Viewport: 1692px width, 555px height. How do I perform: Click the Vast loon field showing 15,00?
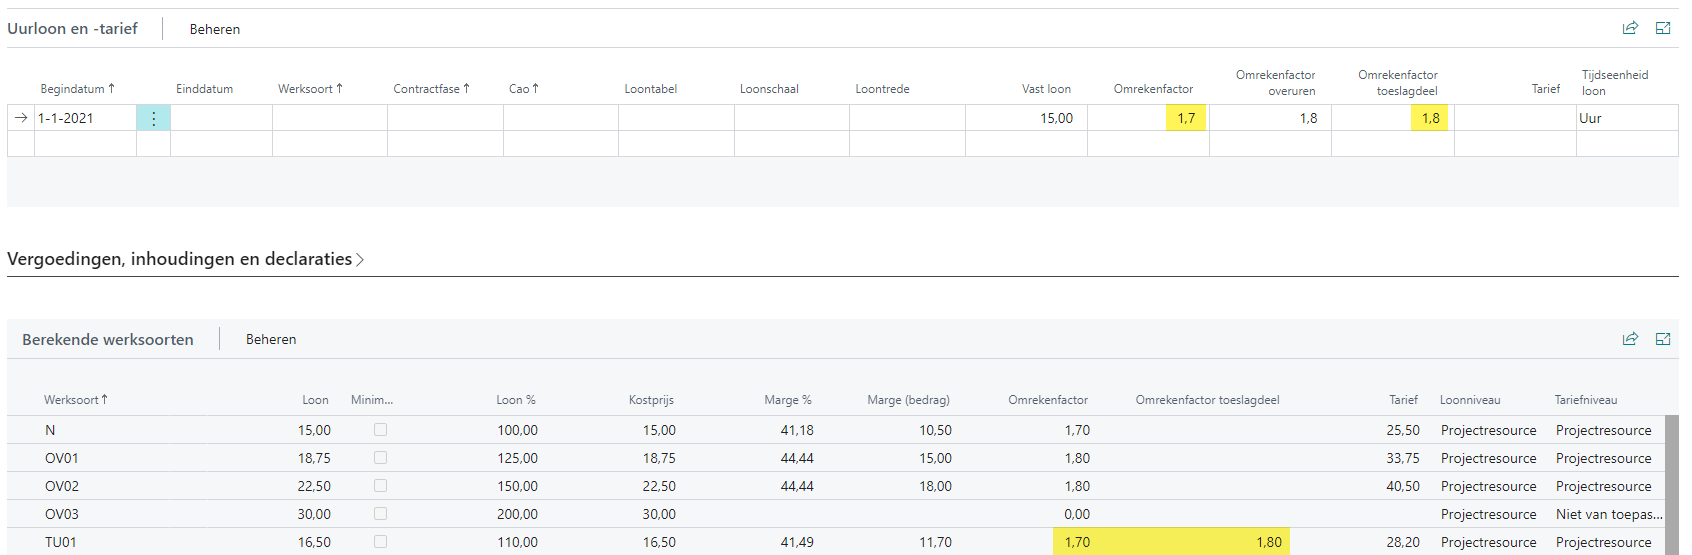coord(1026,118)
